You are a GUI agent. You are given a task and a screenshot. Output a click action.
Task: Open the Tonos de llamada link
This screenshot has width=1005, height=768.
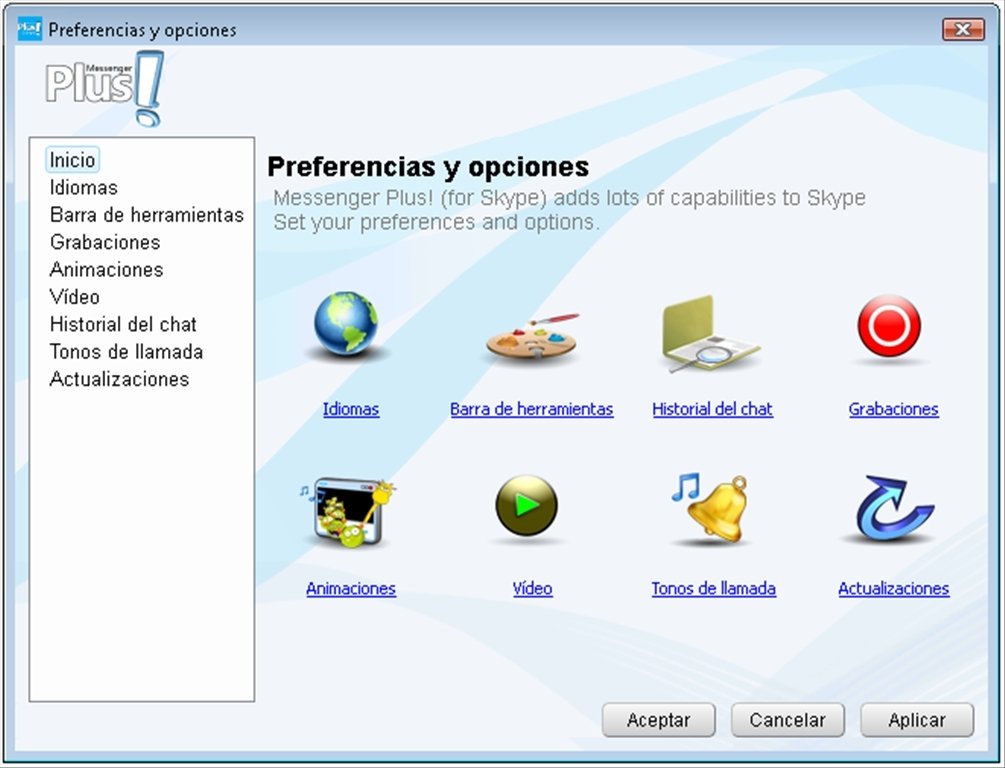pyautogui.click(x=713, y=589)
